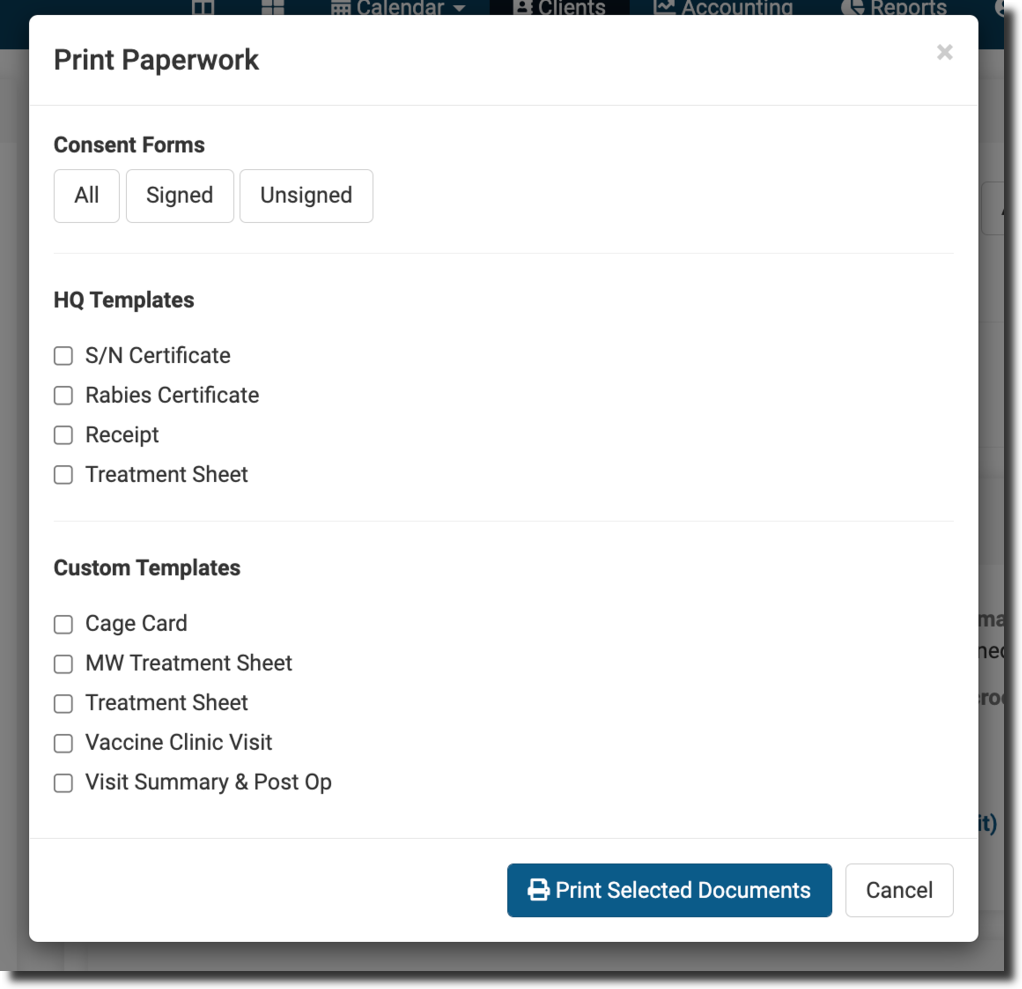1022x989 pixels.
Task: Choose Signed consent forms
Action: pyautogui.click(x=180, y=195)
